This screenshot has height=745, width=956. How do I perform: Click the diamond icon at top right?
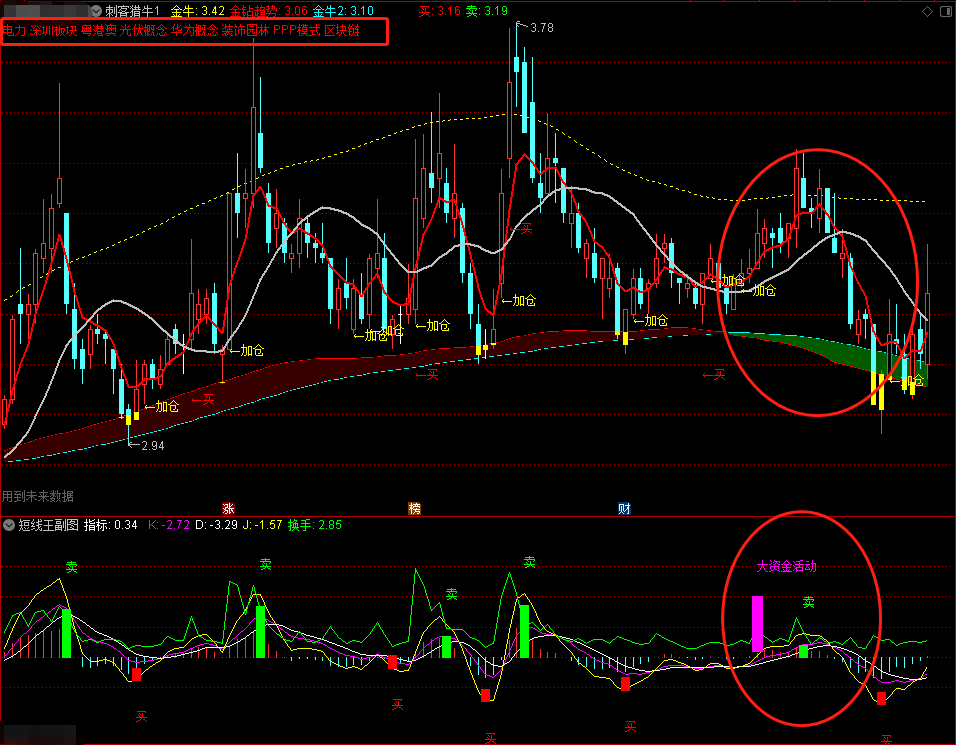(925, 11)
